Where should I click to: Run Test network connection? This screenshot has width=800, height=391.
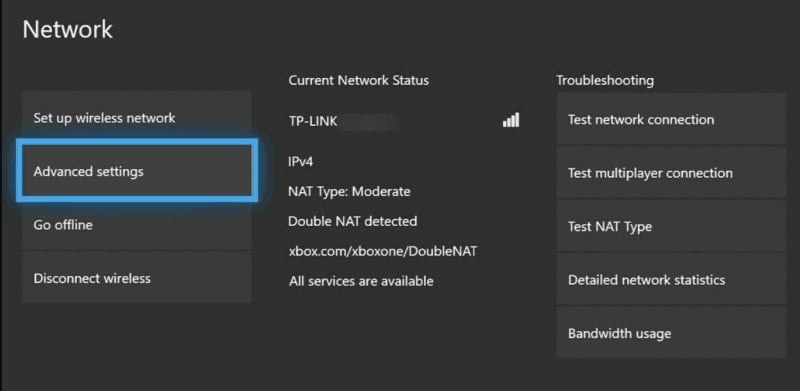671,119
